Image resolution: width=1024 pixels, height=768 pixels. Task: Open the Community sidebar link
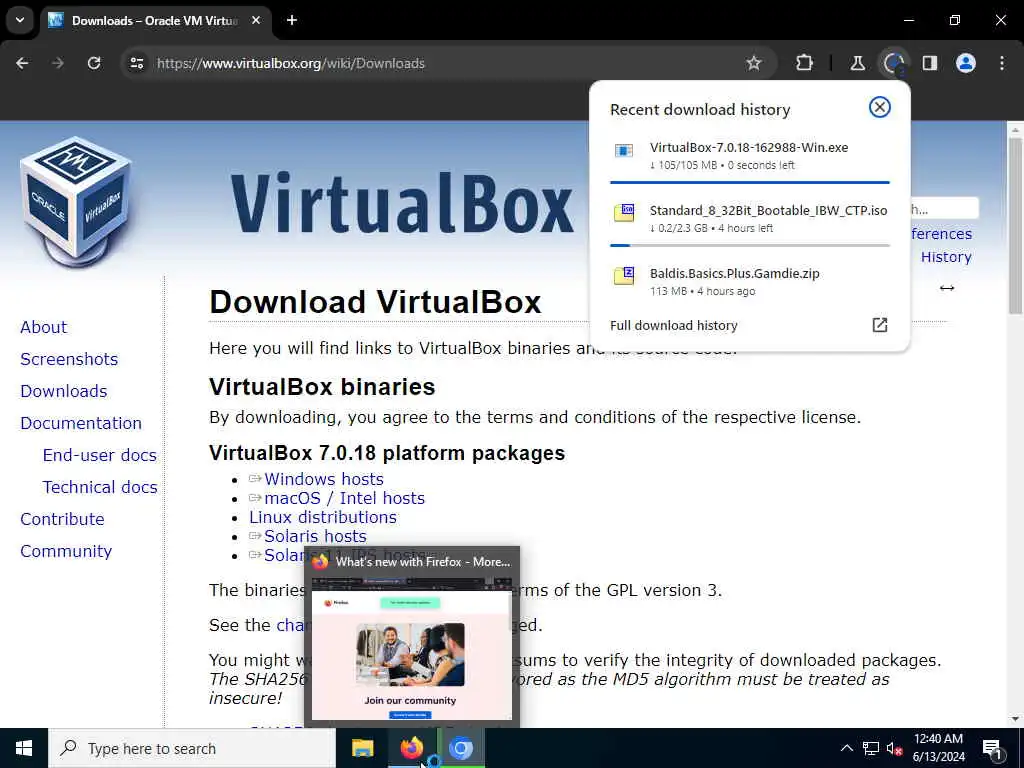click(x=66, y=551)
